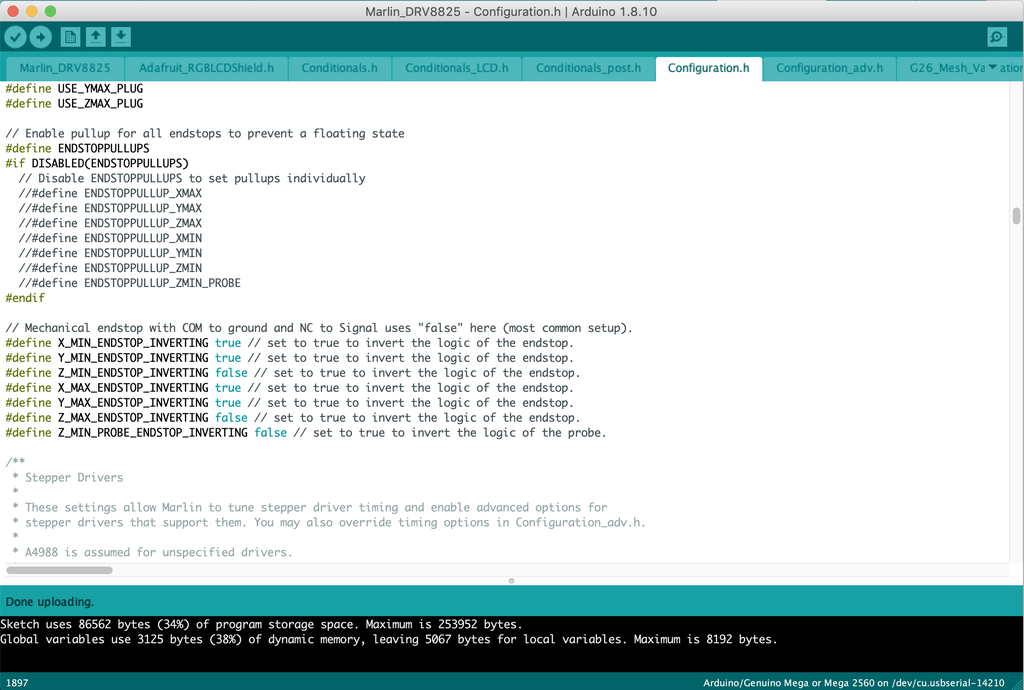Viewport: 1024px width, 690px height.
Task: Click 'true' value of Y_MIN_ENDSTOP_INVERTING
Action: [228, 358]
